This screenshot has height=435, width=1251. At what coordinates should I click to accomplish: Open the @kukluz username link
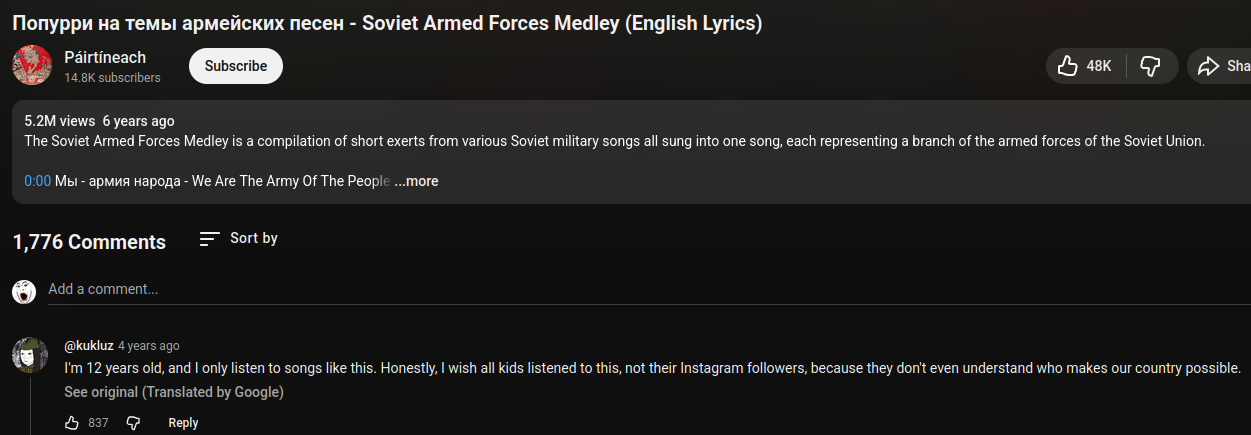point(89,346)
